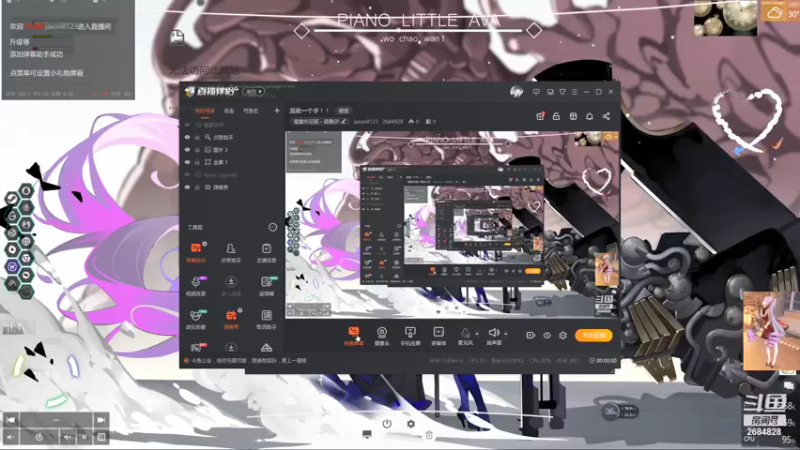The width and height of the screenshot is (800, 450).
Task: Open the store icon beside the bell
Action: [573, 116]
